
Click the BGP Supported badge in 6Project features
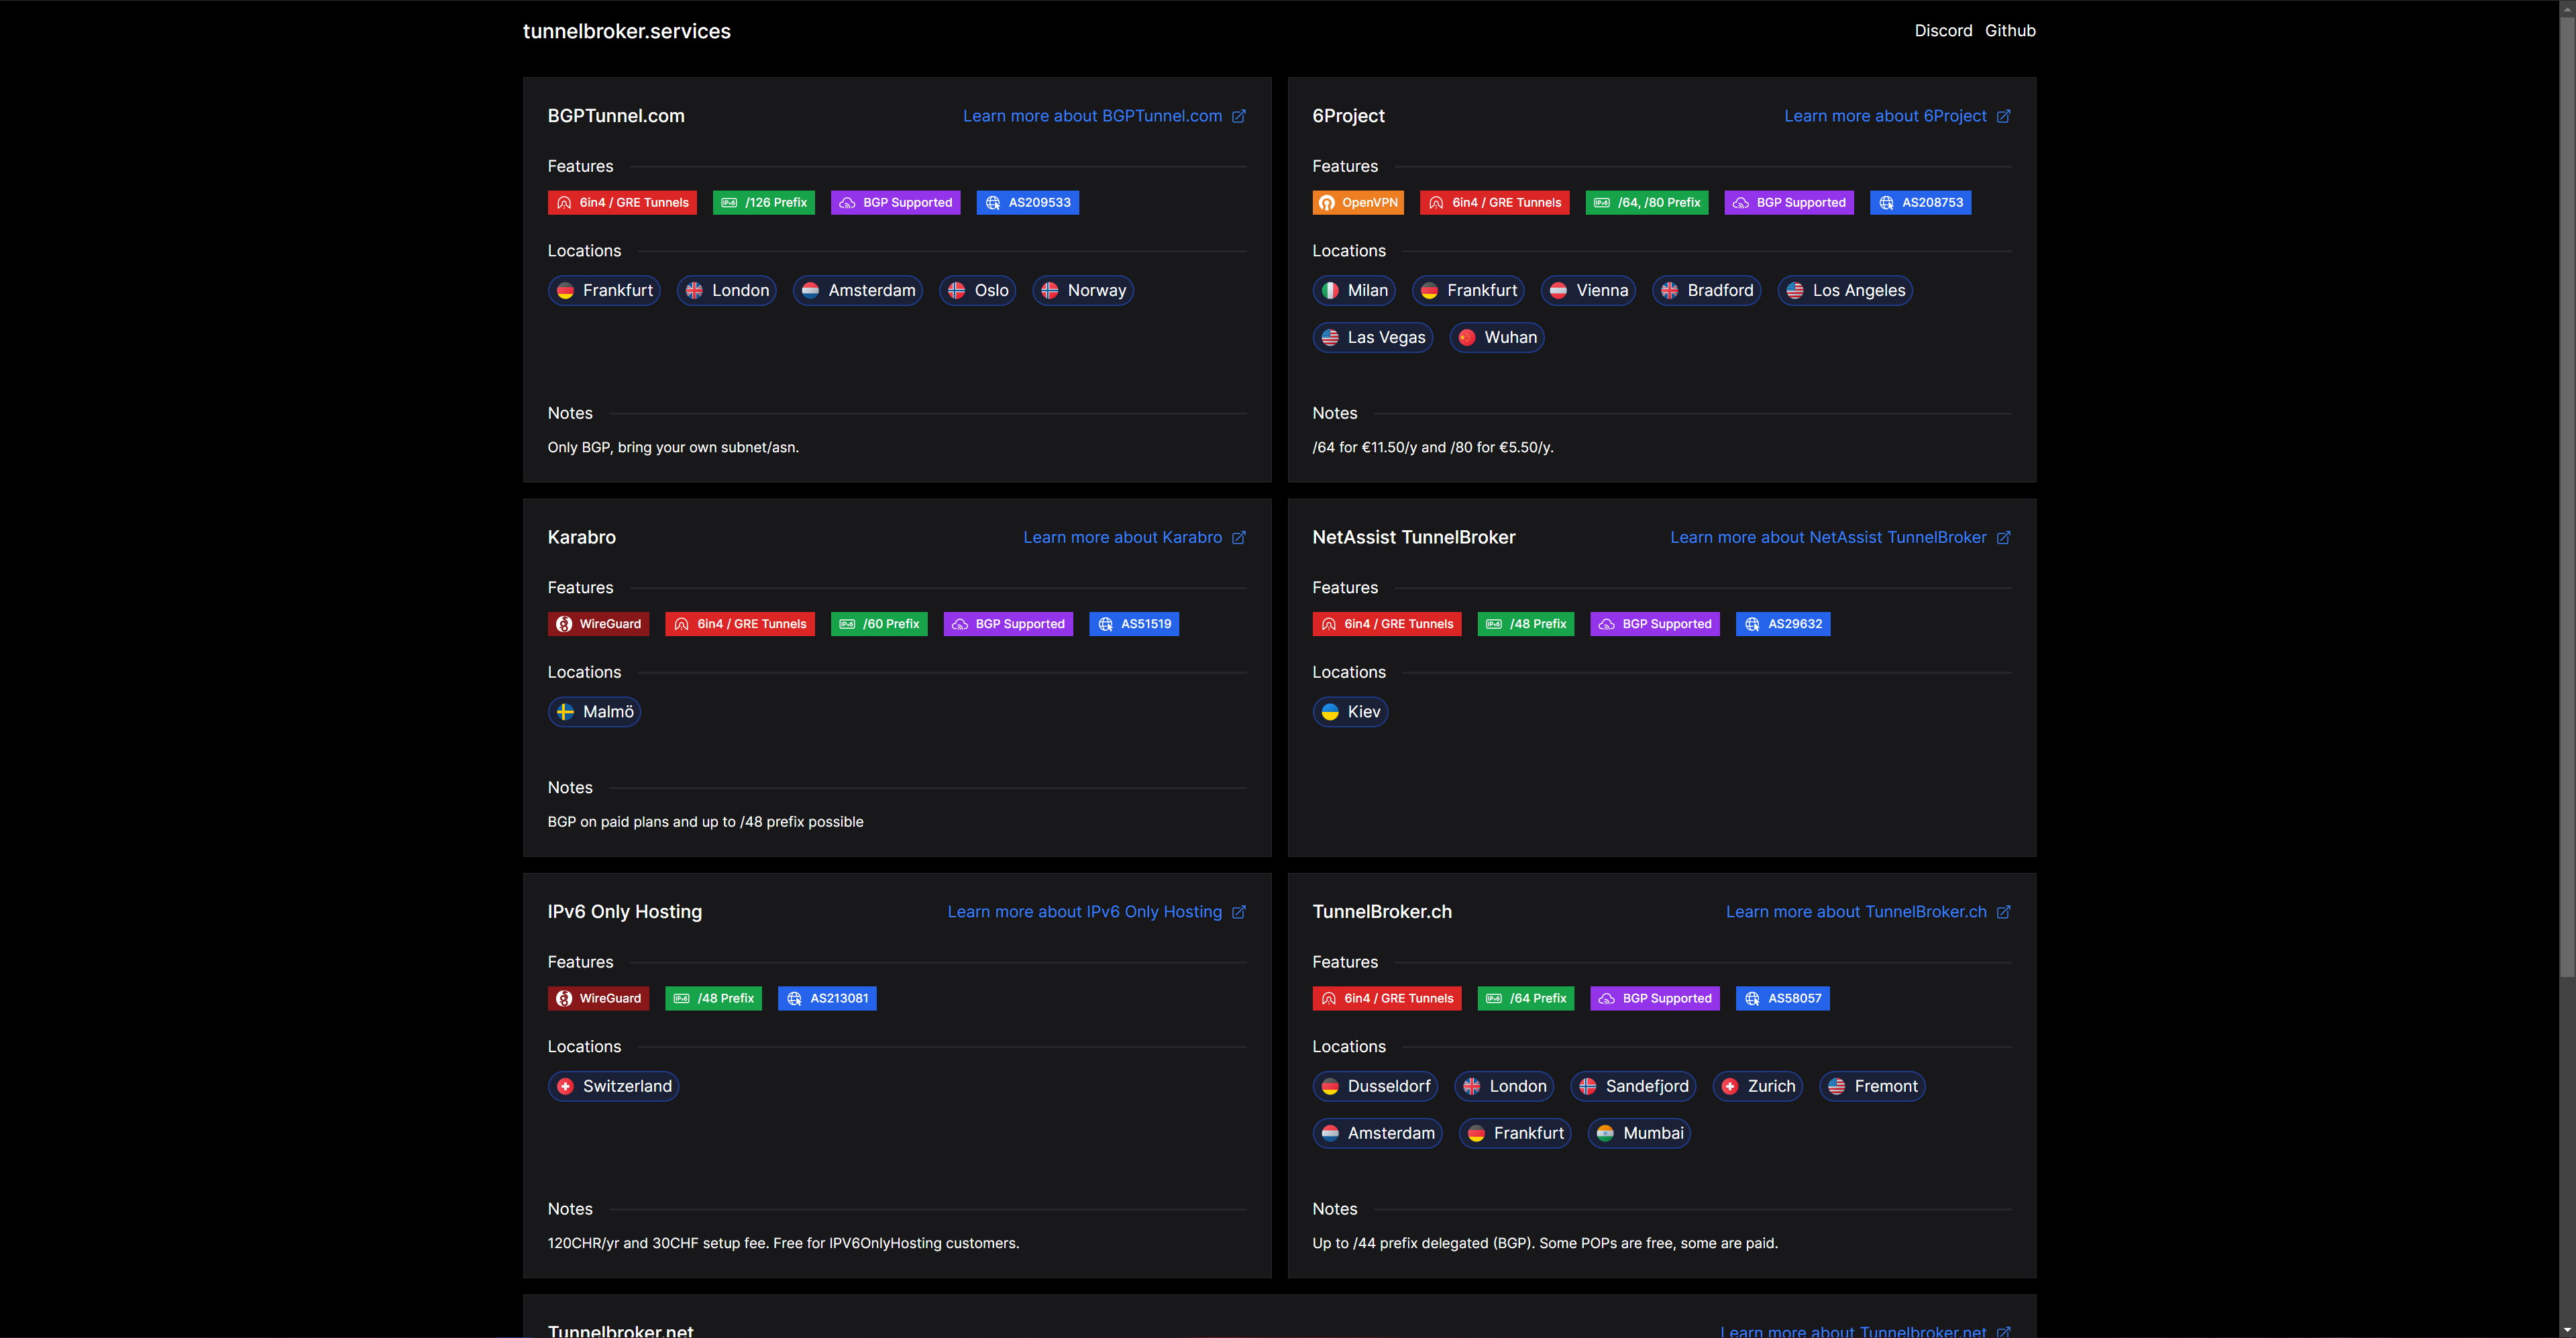[1789, 203]
